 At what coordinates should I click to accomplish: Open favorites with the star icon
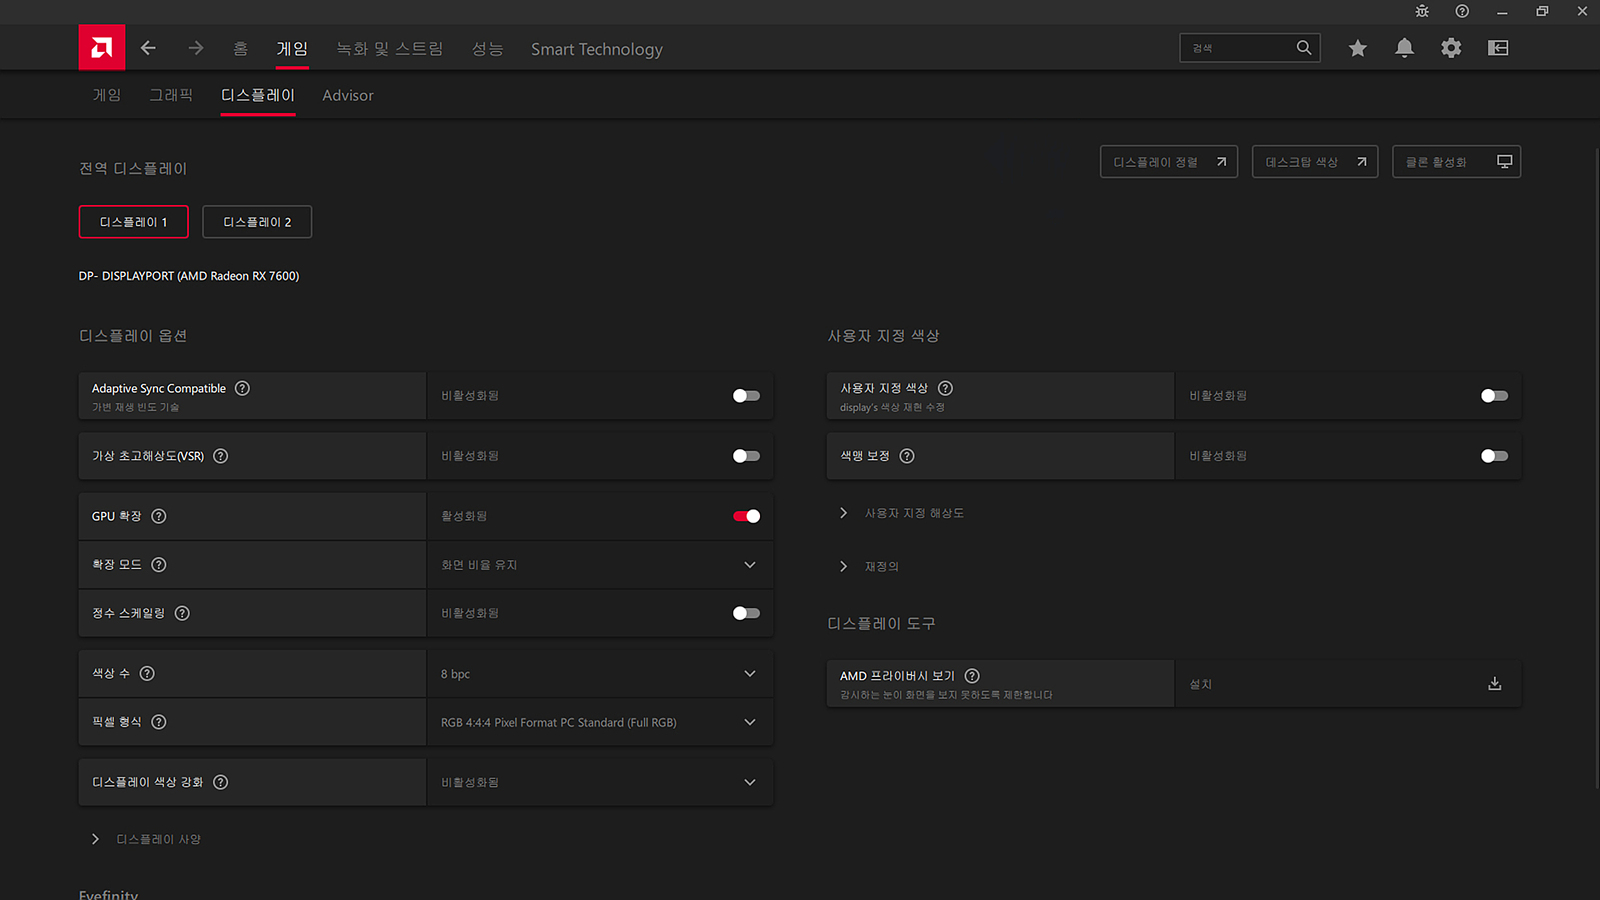click(1357, 48)
